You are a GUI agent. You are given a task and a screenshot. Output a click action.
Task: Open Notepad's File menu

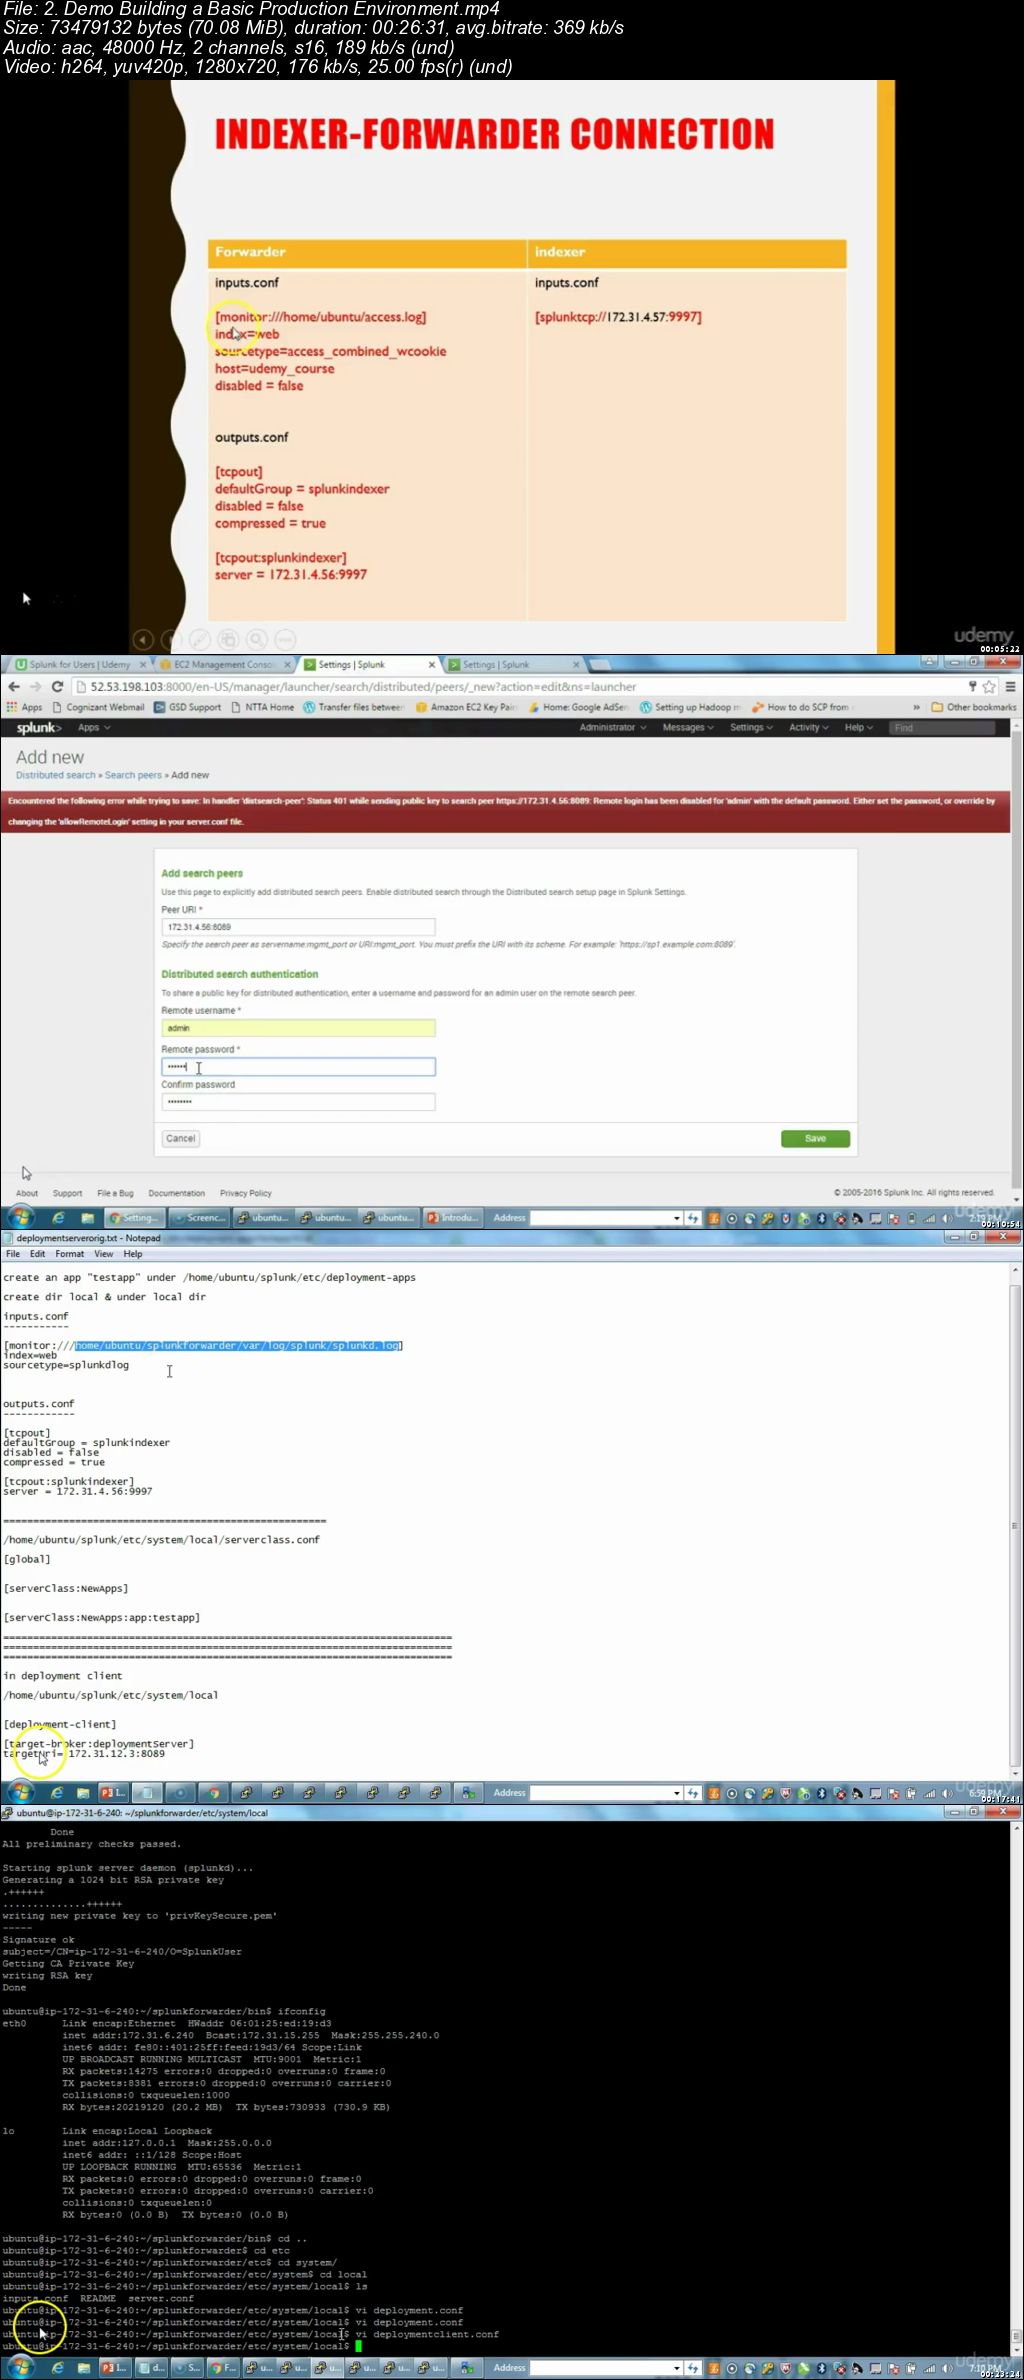[13, 1254]
